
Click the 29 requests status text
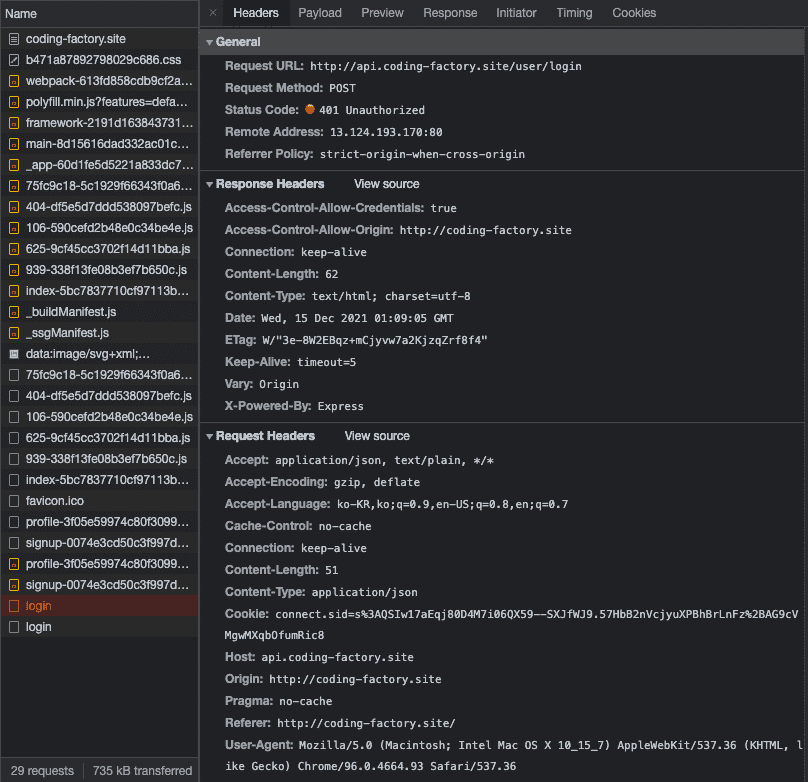[x=42, y=771]
